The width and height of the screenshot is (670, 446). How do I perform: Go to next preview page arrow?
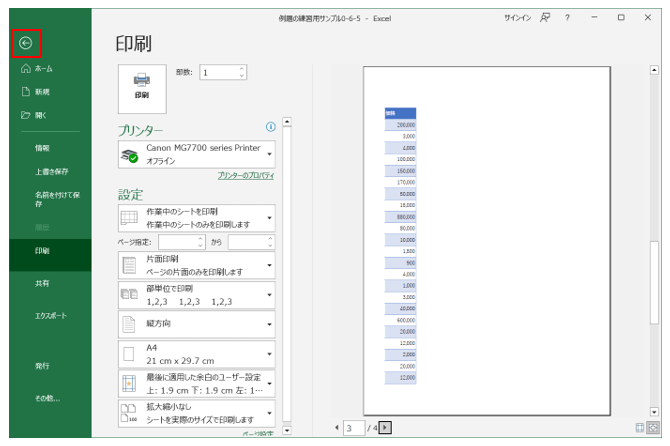click(x=386, y=428)
